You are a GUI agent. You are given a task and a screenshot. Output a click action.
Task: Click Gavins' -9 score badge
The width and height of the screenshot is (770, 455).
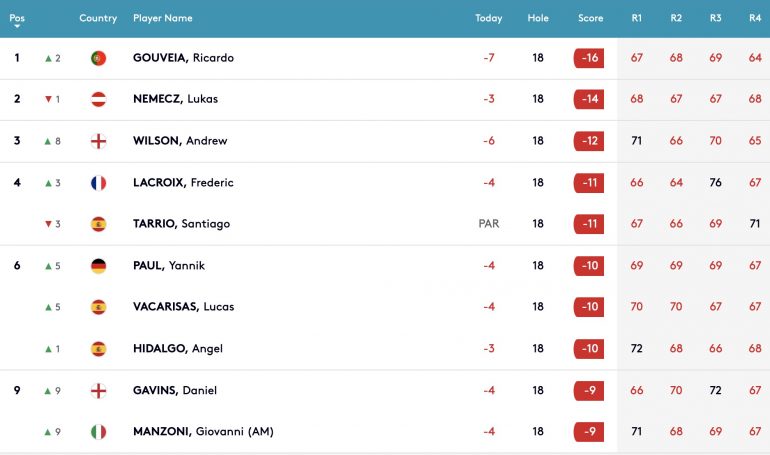(x=589, y=391)
